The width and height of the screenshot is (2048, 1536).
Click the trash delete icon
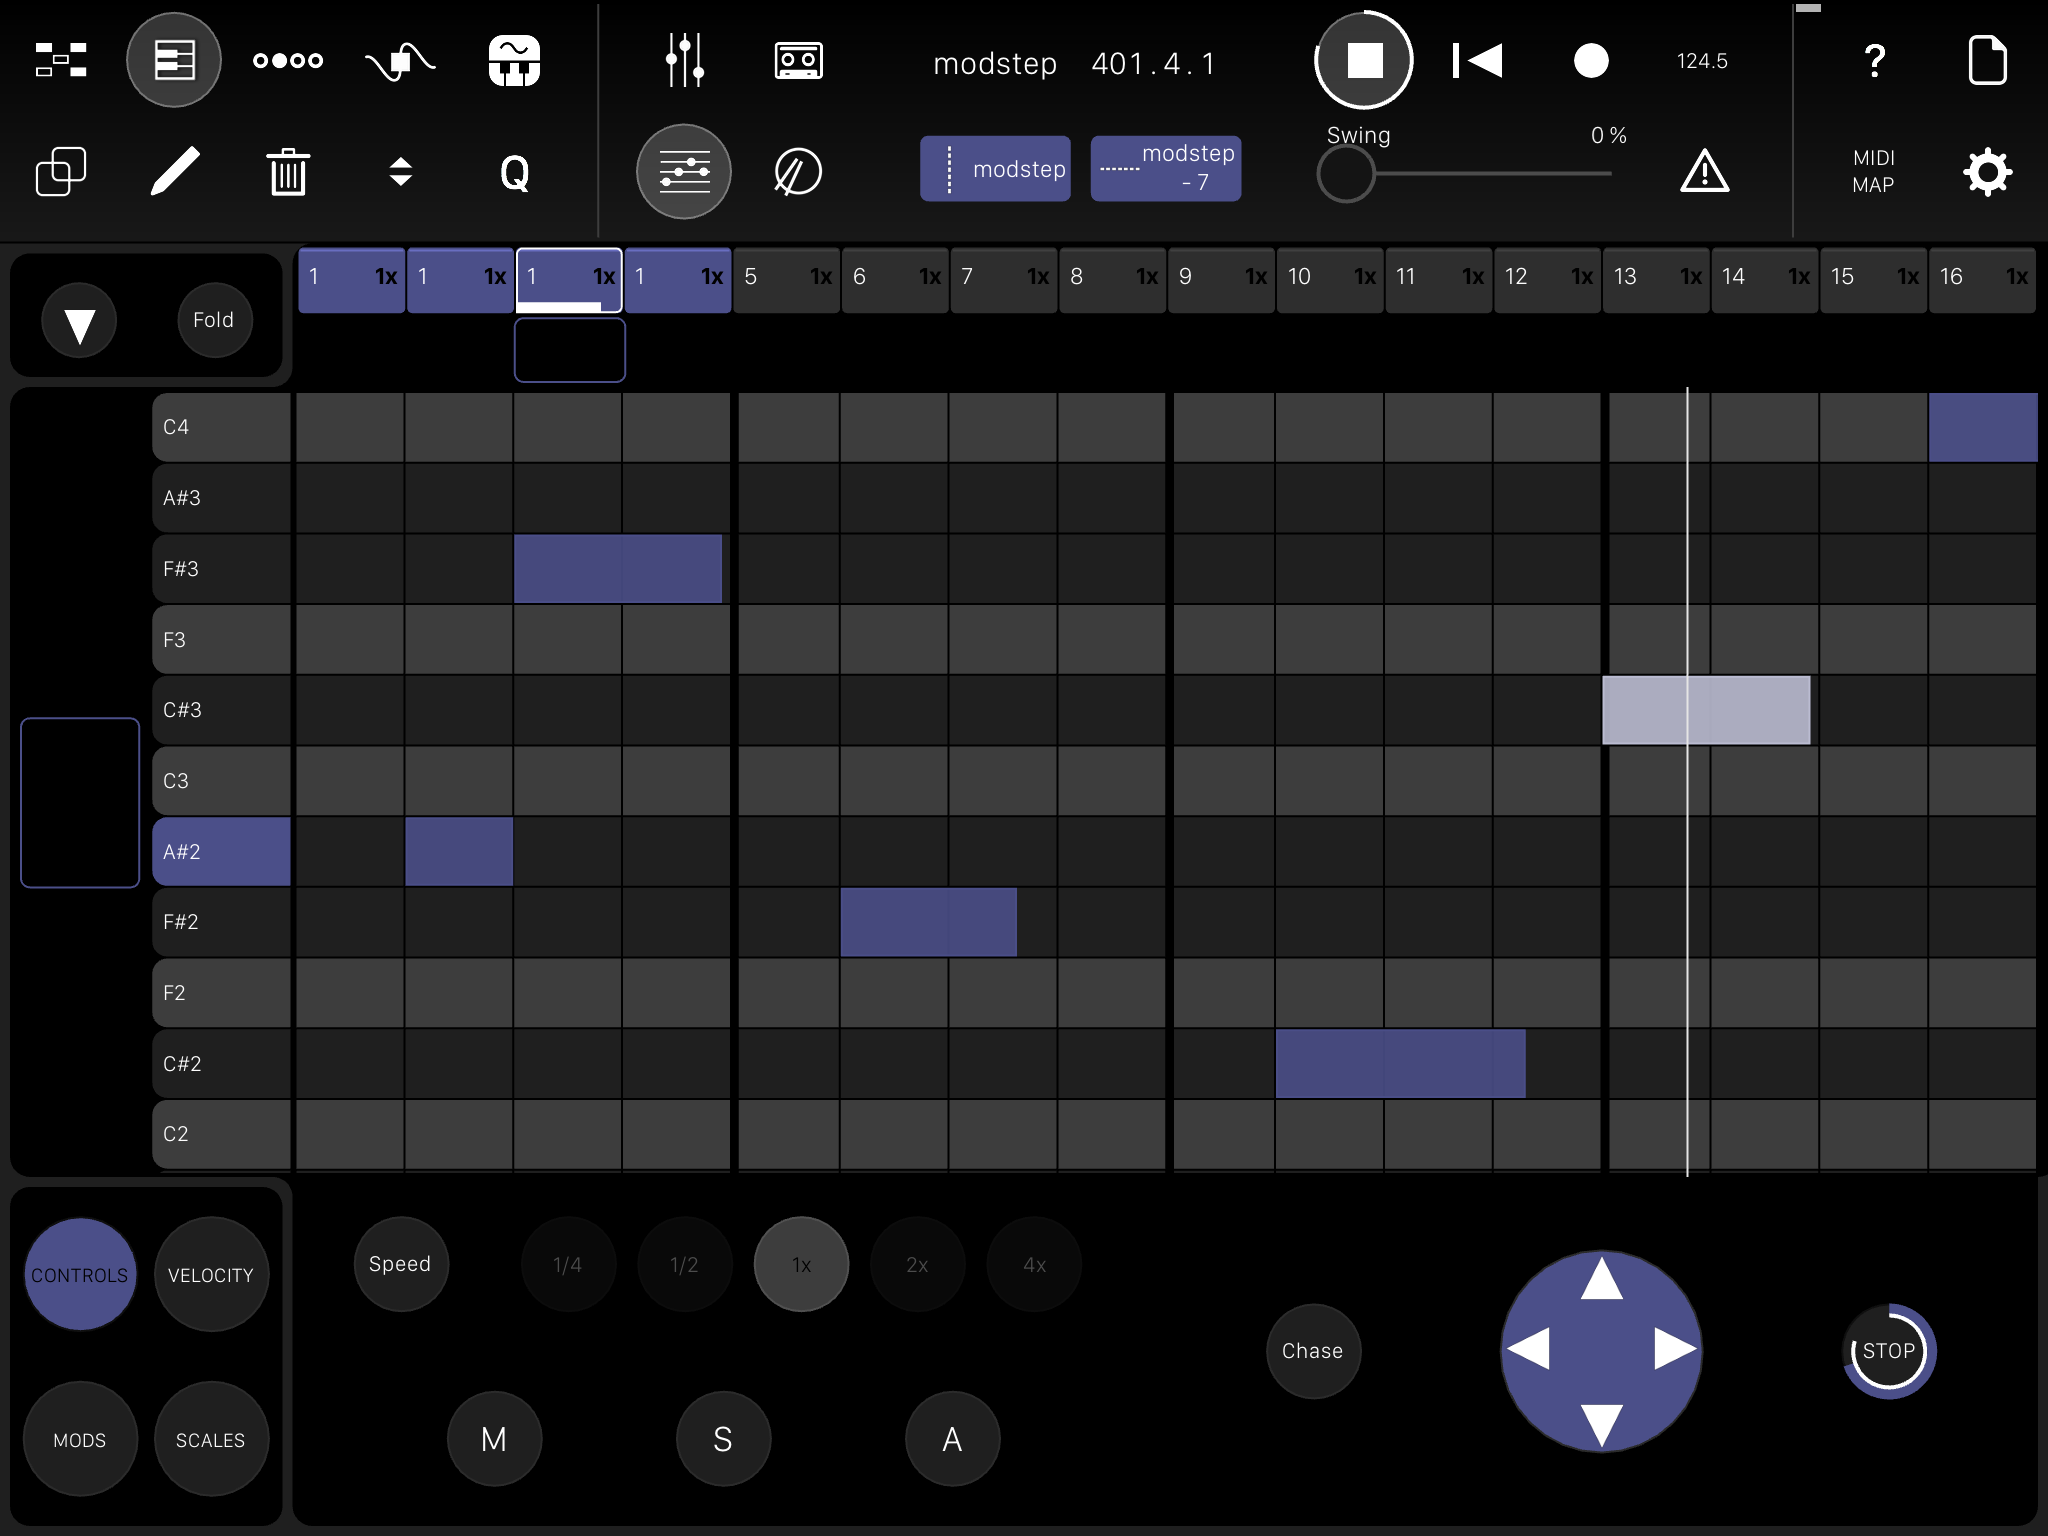pyautogui.click(x=288, y=172)
